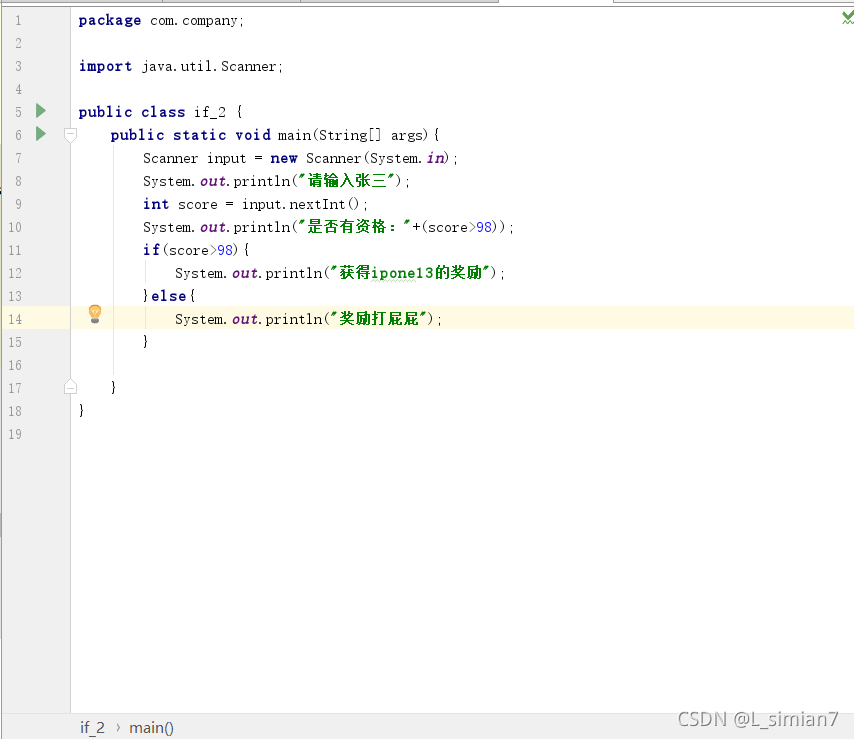Screen dimensions: 854x739
Task: Click the number 98 on line 11
Action: tap(225, 250)
